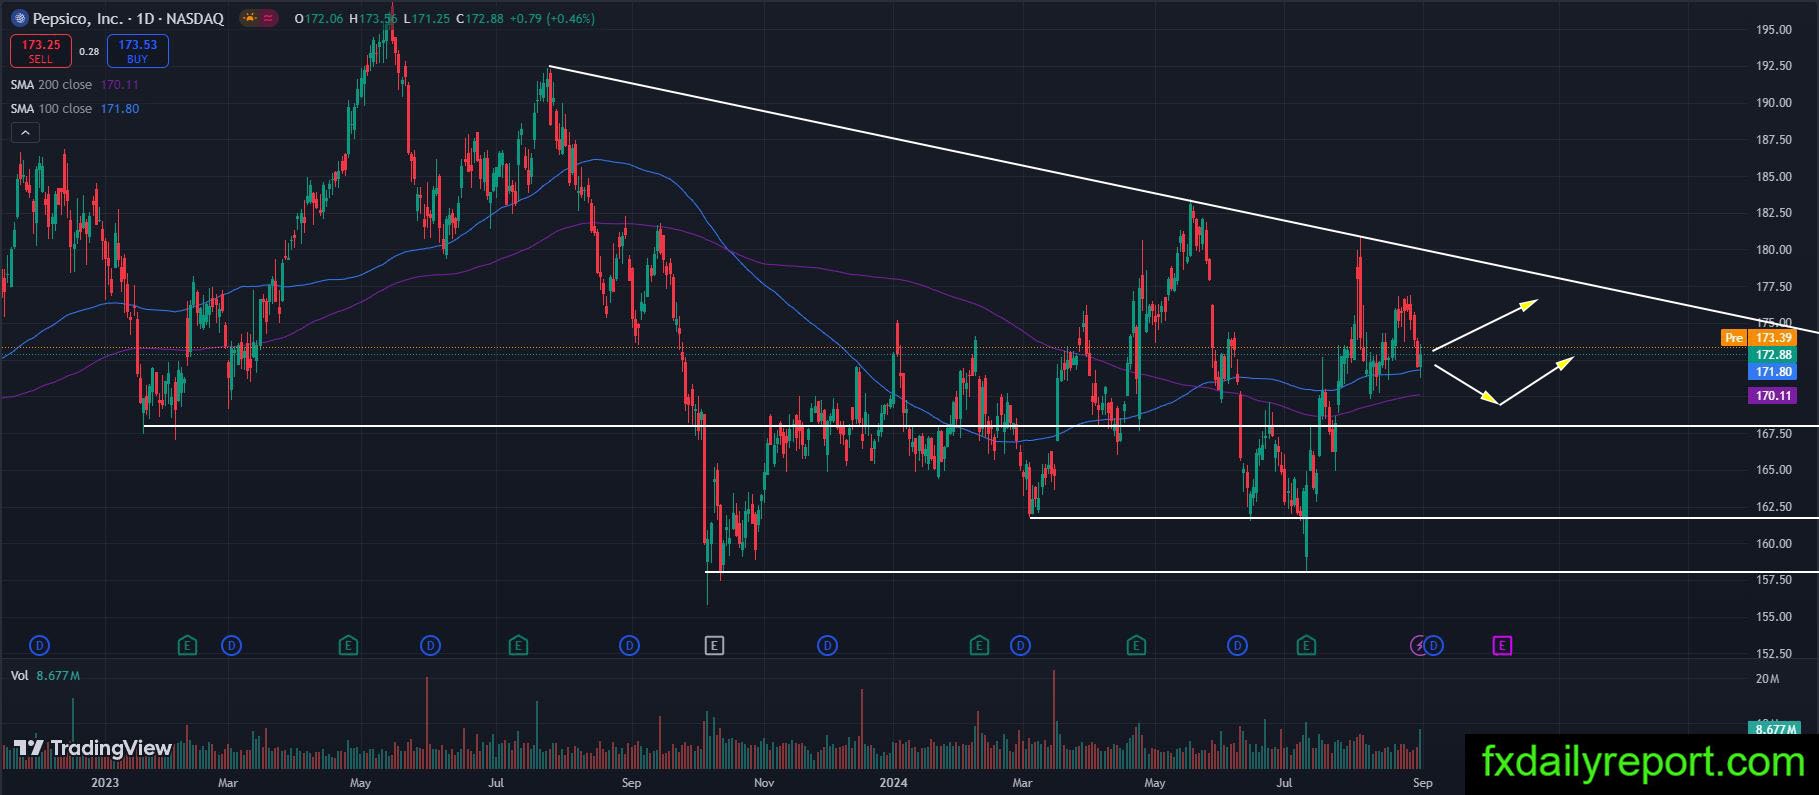Open the dividend D marker from June 2023
1819x795 pixels.
(431, 646)
